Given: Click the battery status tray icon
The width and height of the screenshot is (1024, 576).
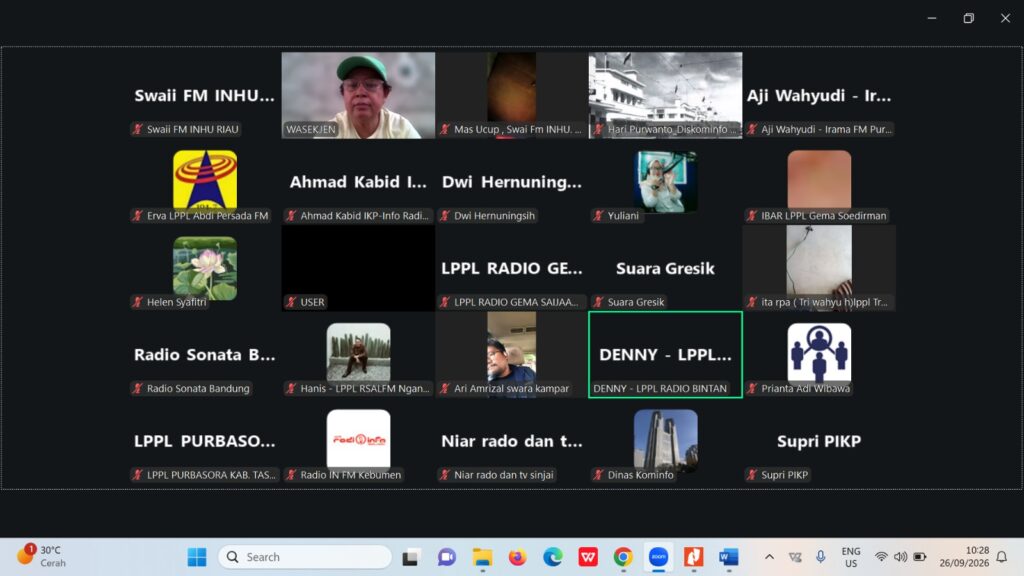Looking at the screenshot, I should click(x=920, y=557).
